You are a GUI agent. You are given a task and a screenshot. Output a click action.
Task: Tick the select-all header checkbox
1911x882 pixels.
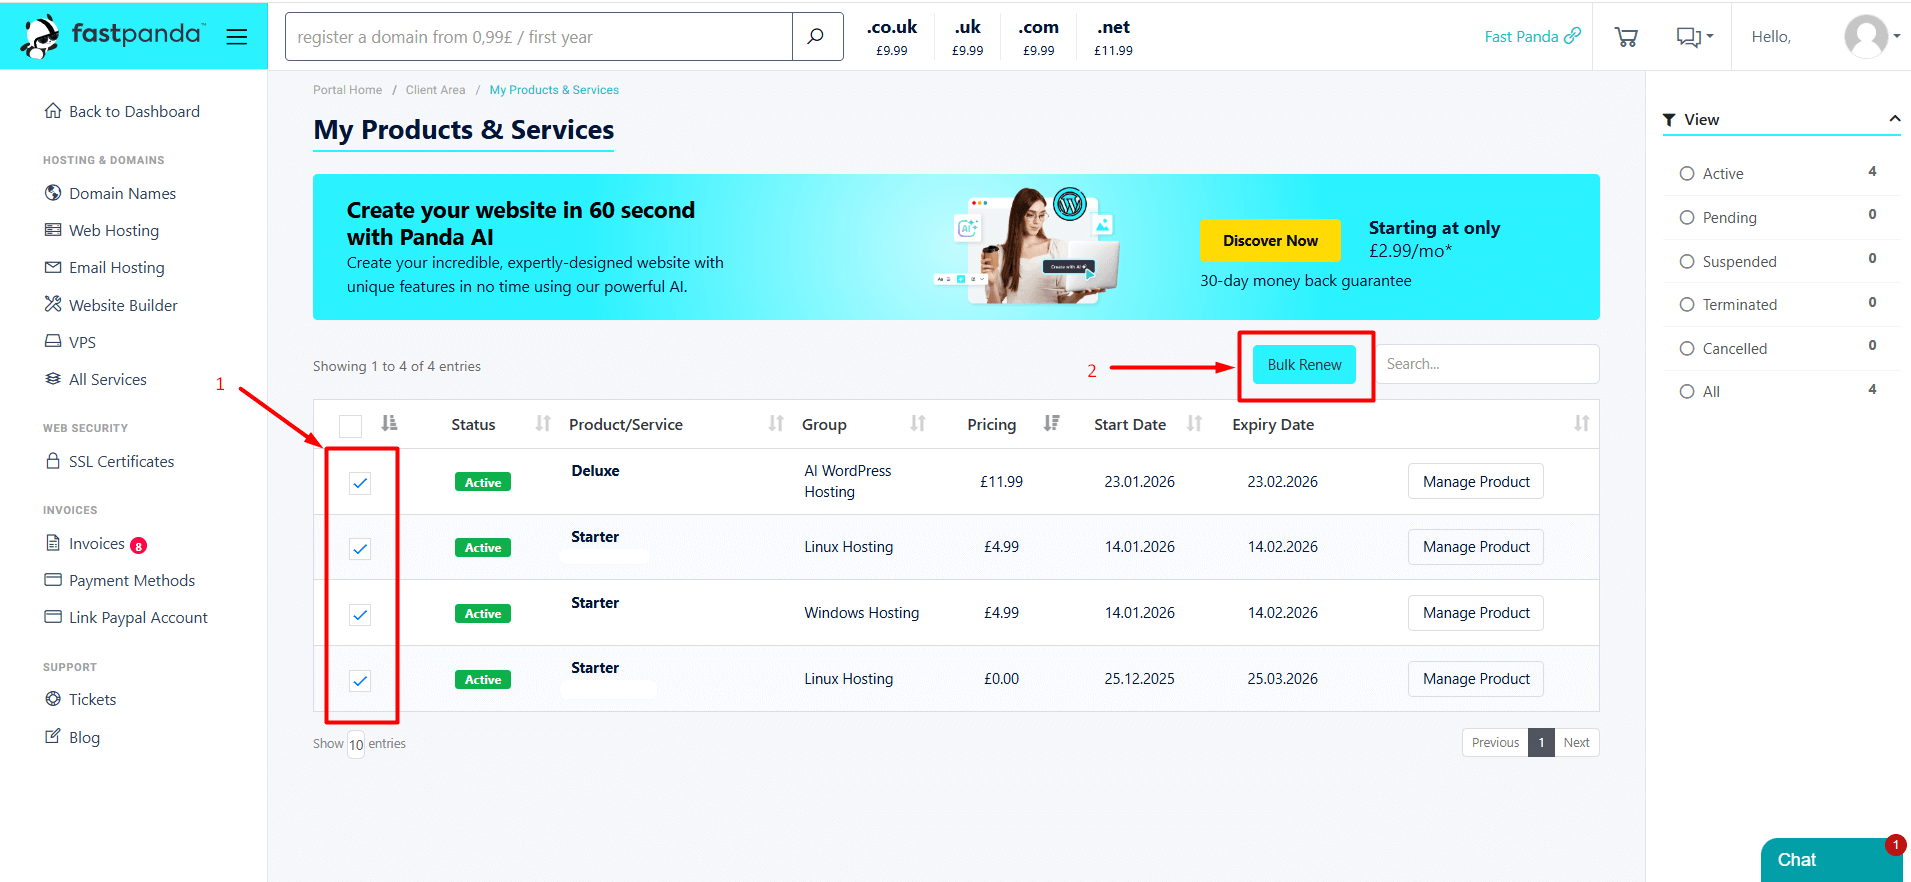350,426
